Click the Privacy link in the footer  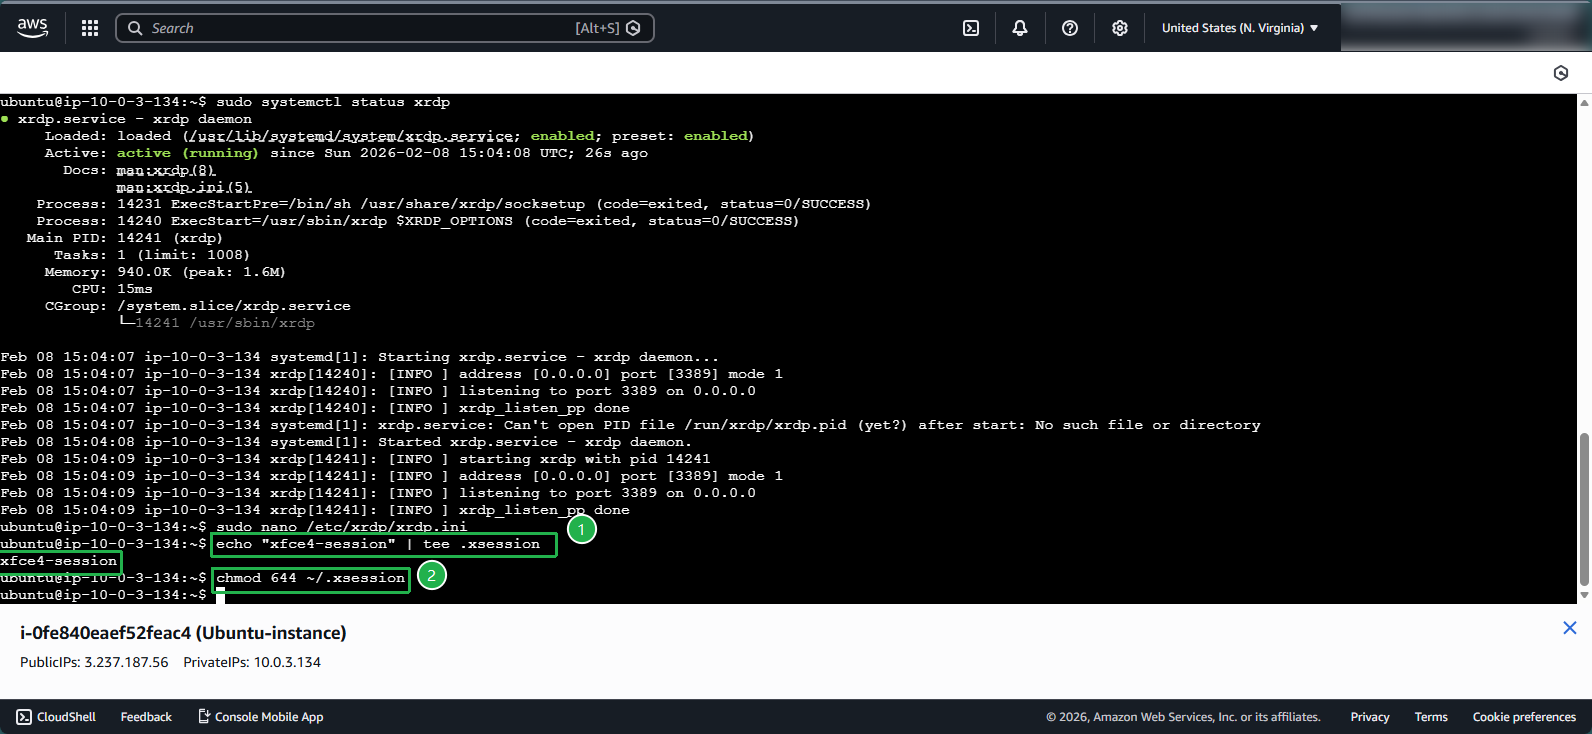(x=1370, y=717)
